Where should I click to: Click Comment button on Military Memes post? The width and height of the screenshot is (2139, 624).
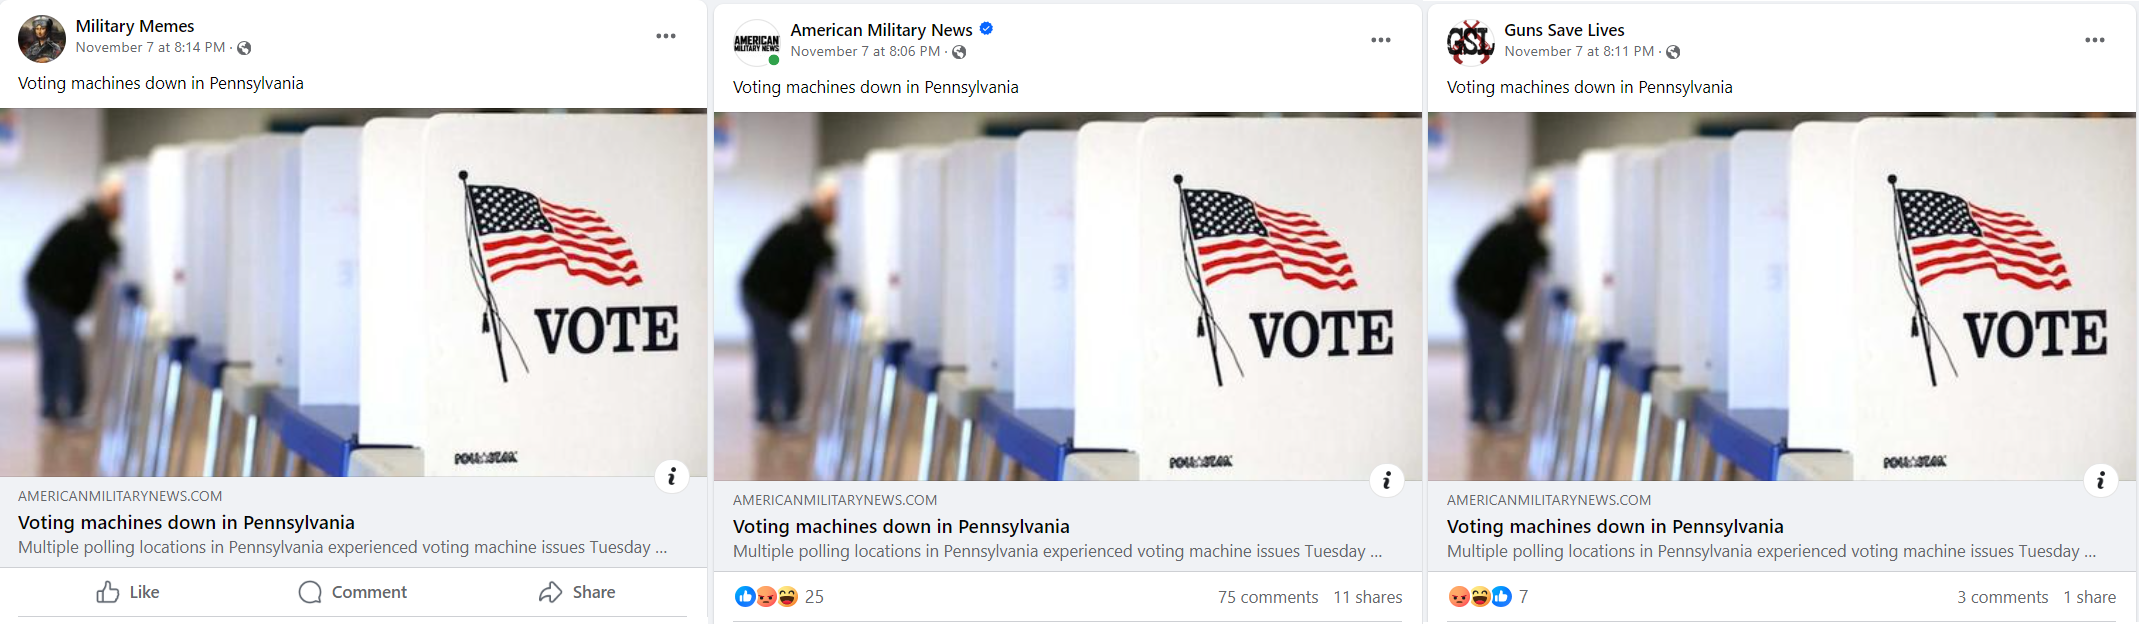(353, 592)
